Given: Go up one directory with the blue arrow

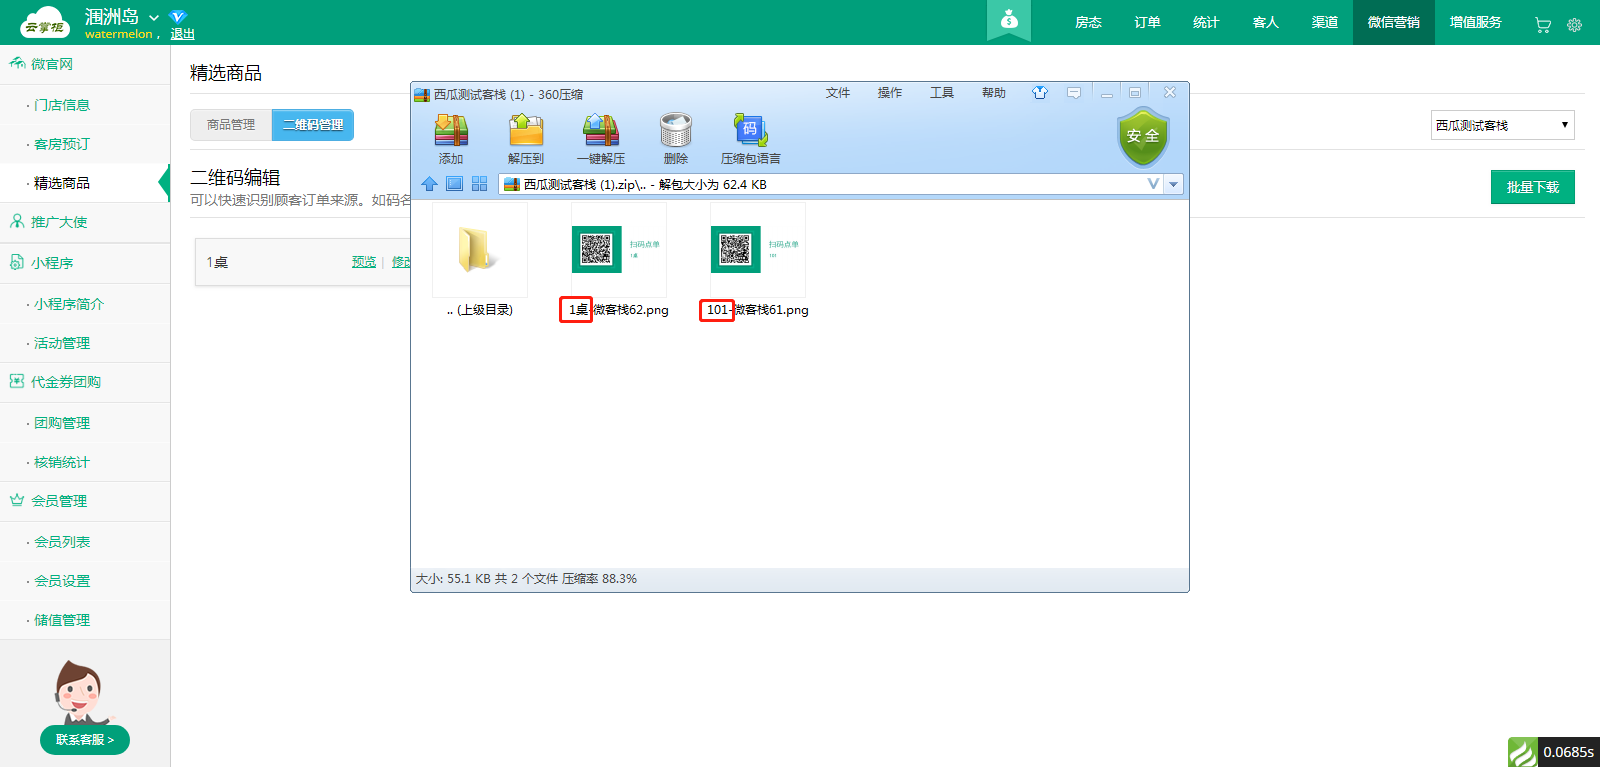Looking at the screenshot, I should 429,184.
